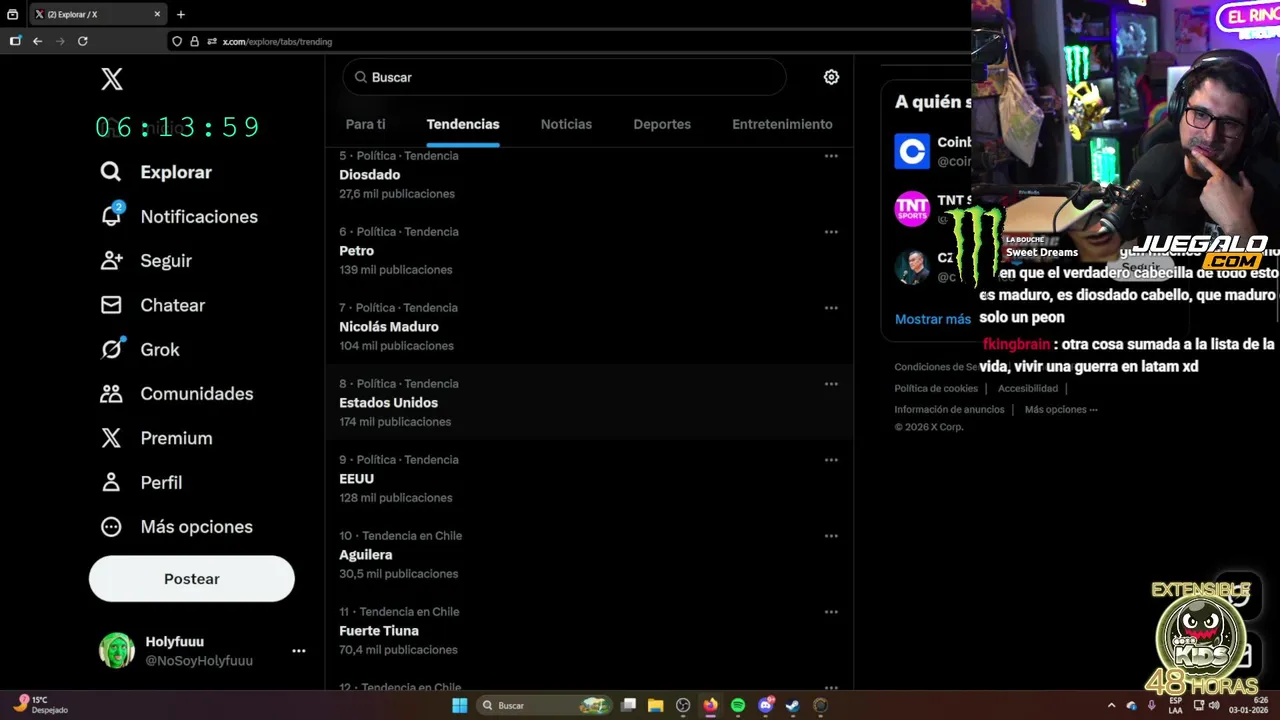Image resolution: width=1280 pixels, height=720 pixels.
Task: Open Notificaciones with its bell icon
Action: pos(178,216)
